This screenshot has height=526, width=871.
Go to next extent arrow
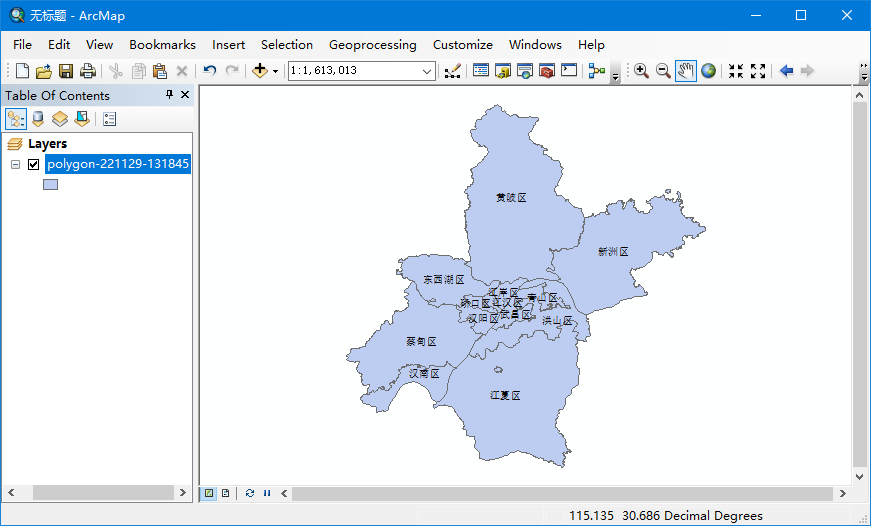click(808, 71)
